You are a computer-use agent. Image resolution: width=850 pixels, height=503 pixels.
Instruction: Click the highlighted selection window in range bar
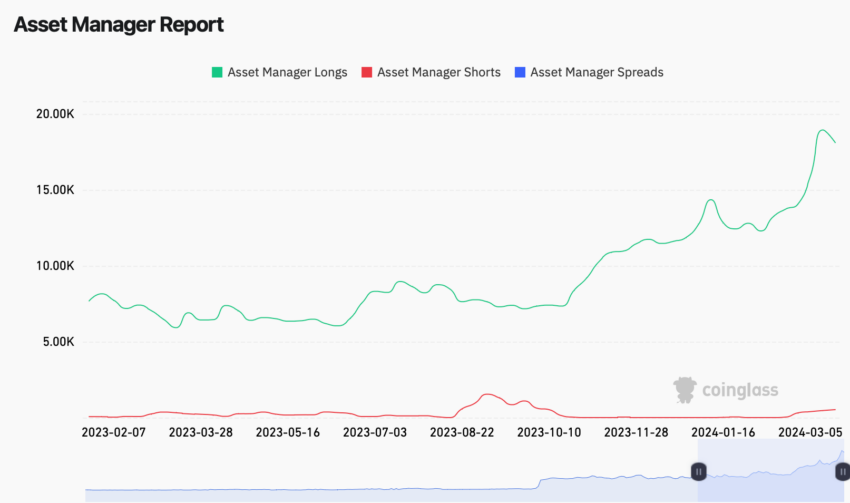[x=770, y=470]
